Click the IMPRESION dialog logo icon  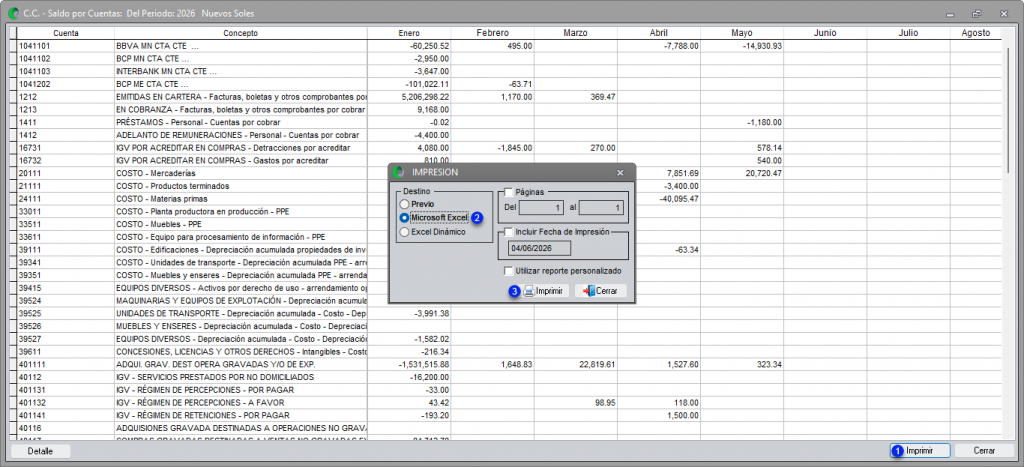click(x=400, y=172)
